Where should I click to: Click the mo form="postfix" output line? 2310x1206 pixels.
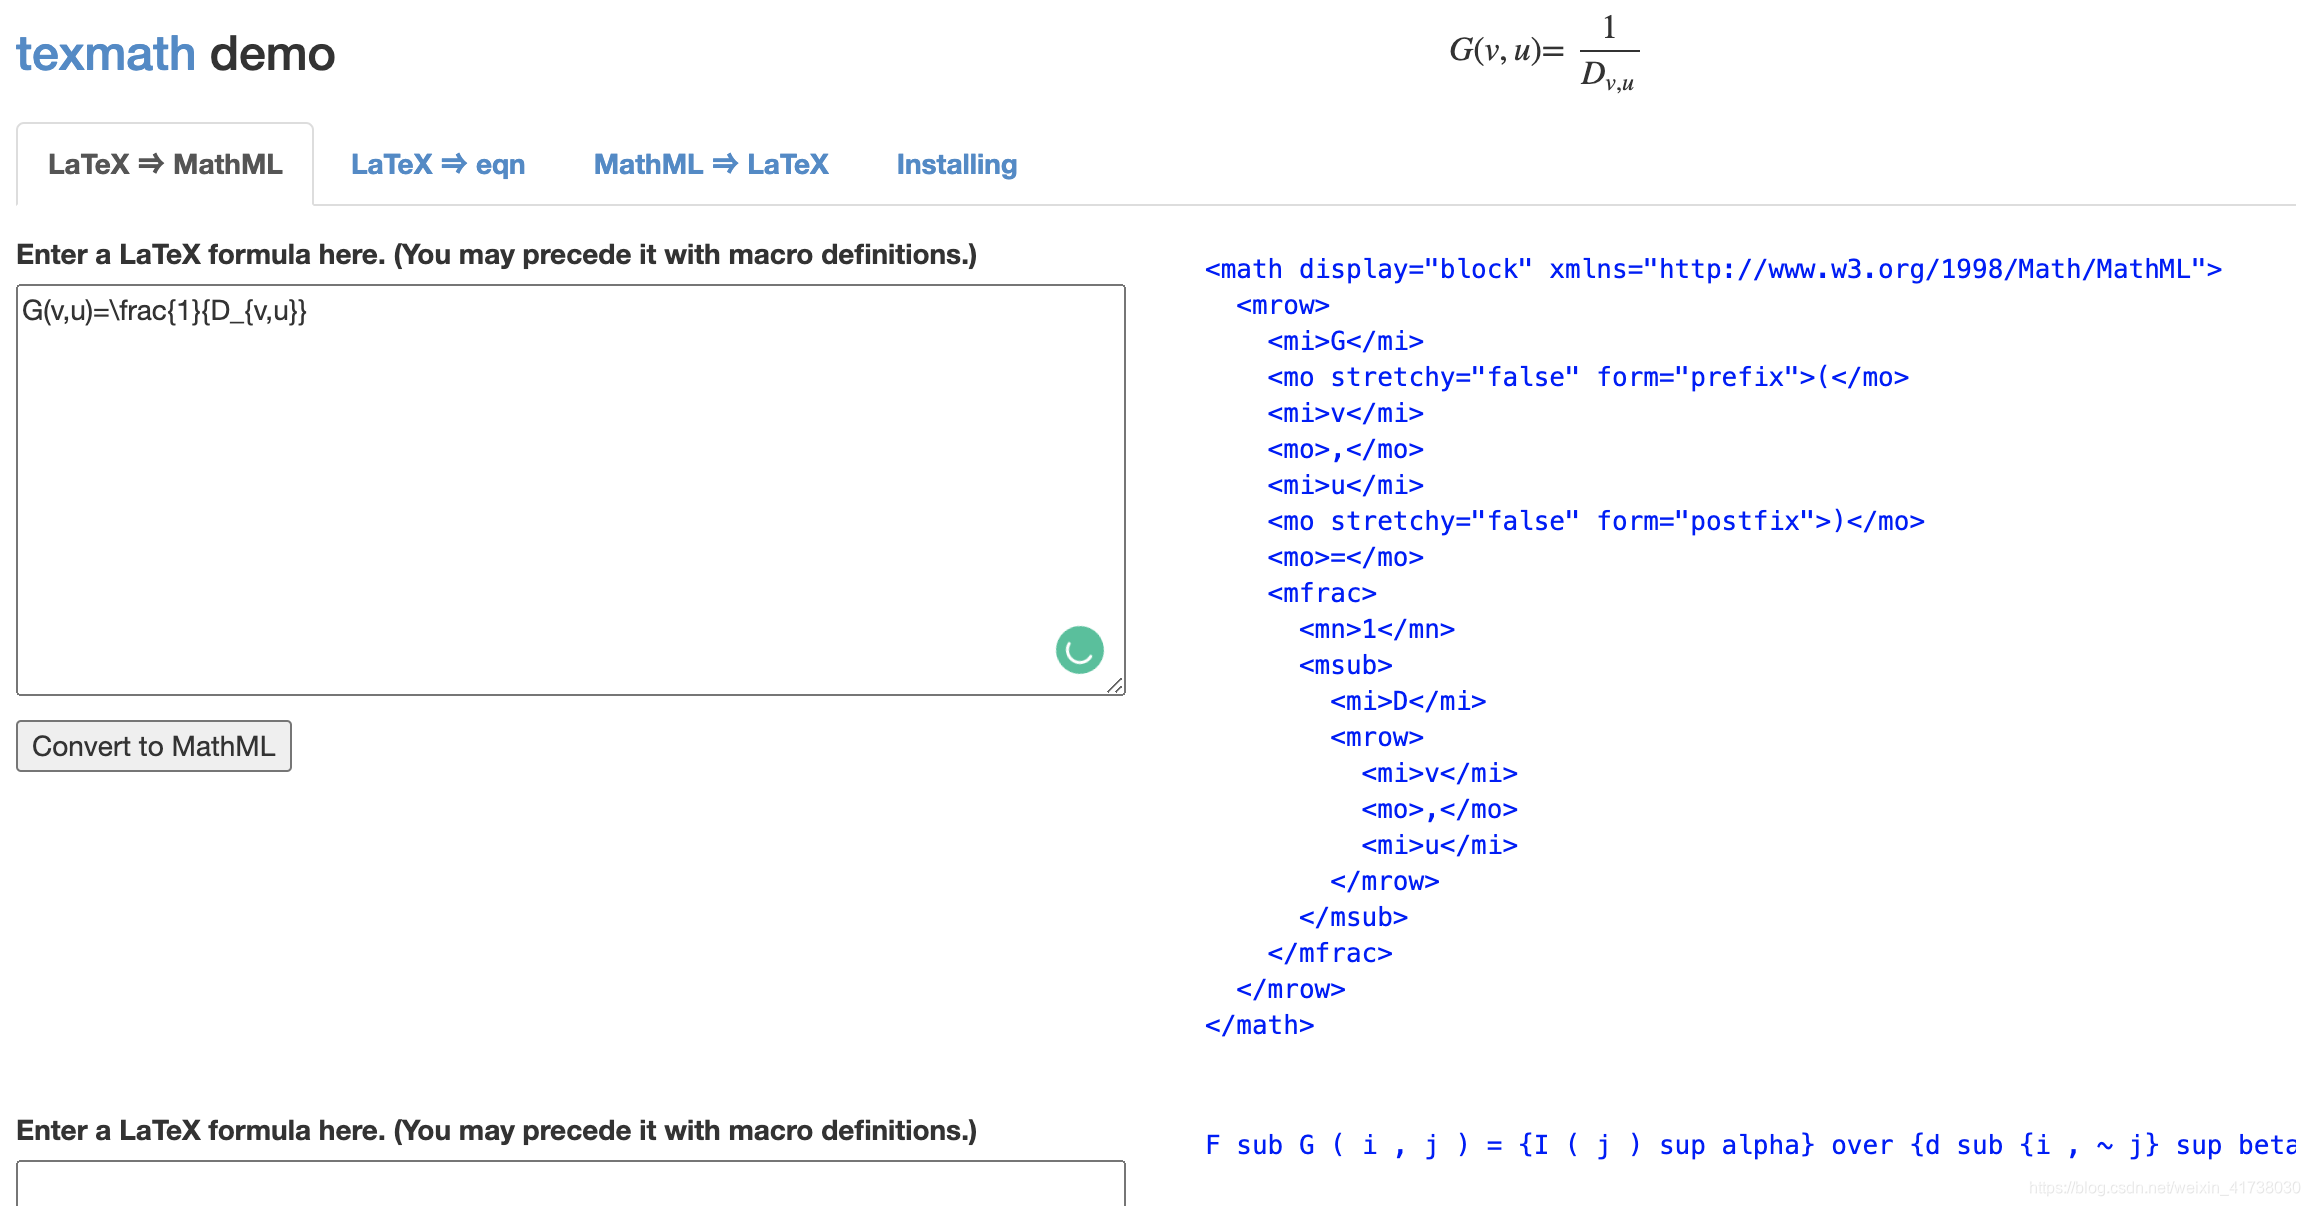click(1595, 521)
